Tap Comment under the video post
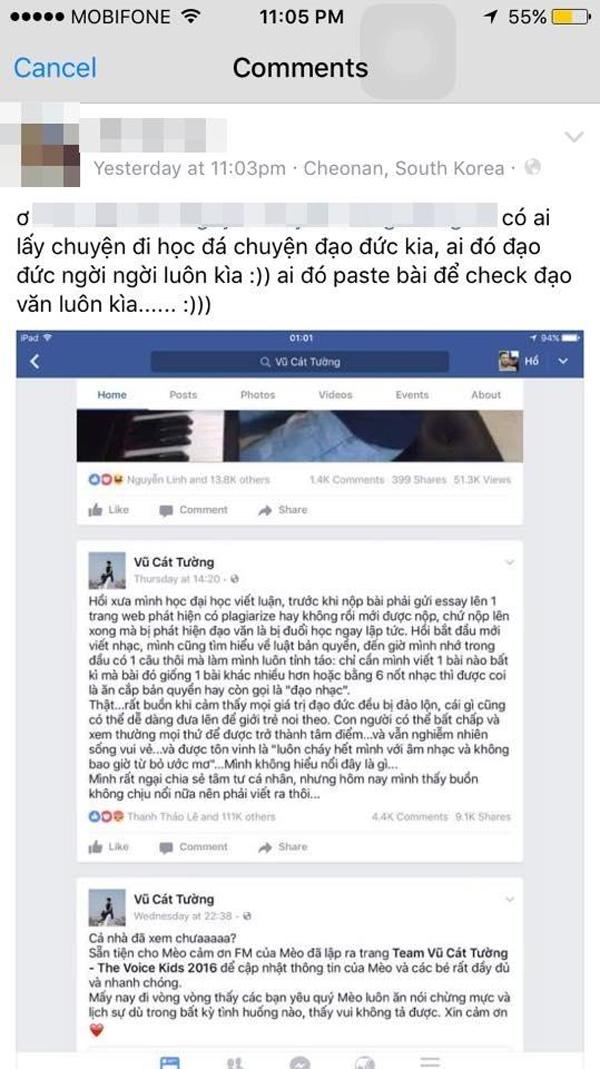Image resolution: width=600 pixels, height=1069 pixels. (x=194, y=509)
